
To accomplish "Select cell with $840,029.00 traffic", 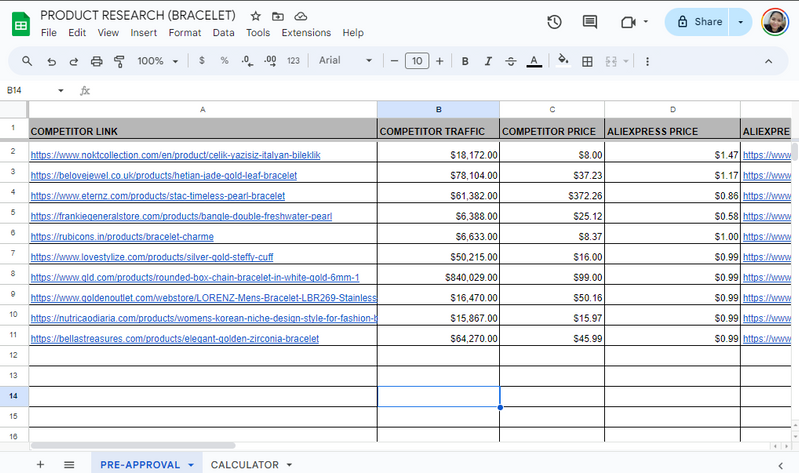I will 438,275.
